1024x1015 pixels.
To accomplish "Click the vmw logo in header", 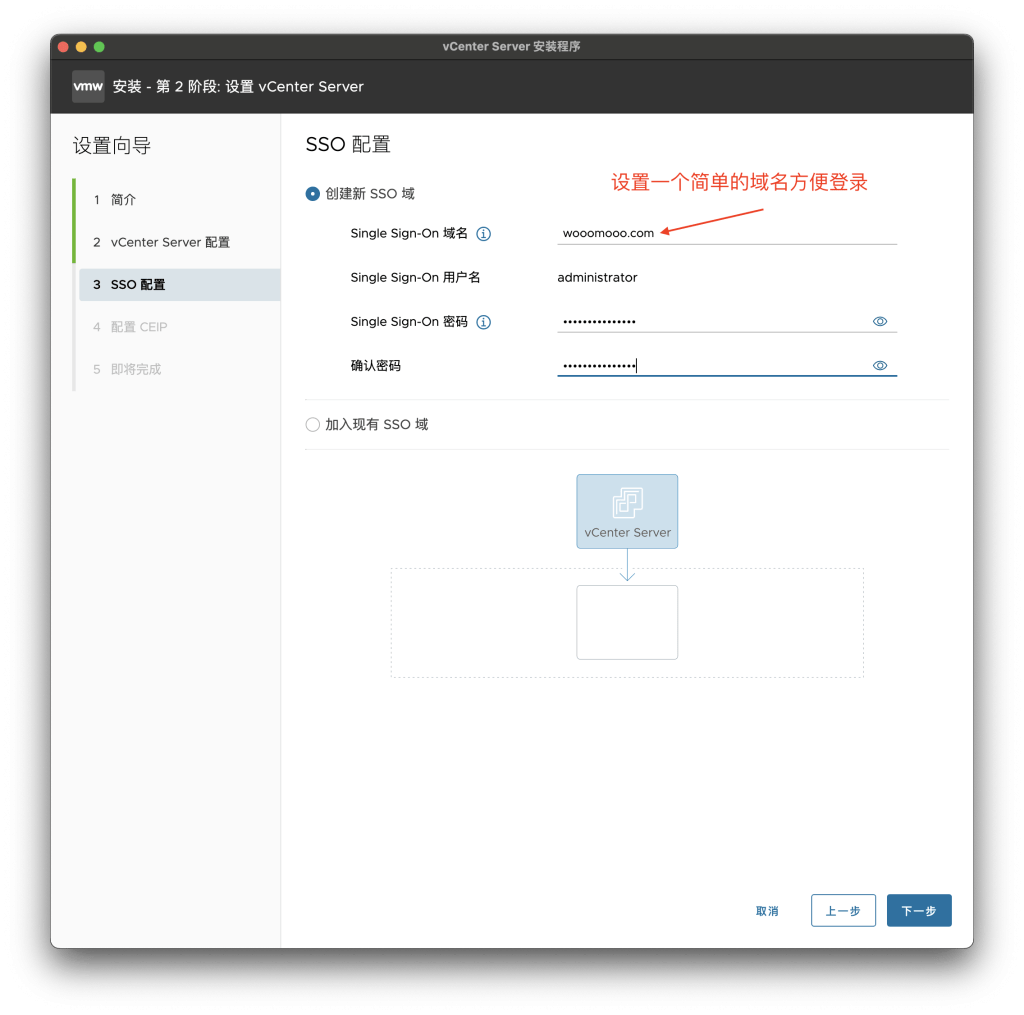I will (88, 86).
